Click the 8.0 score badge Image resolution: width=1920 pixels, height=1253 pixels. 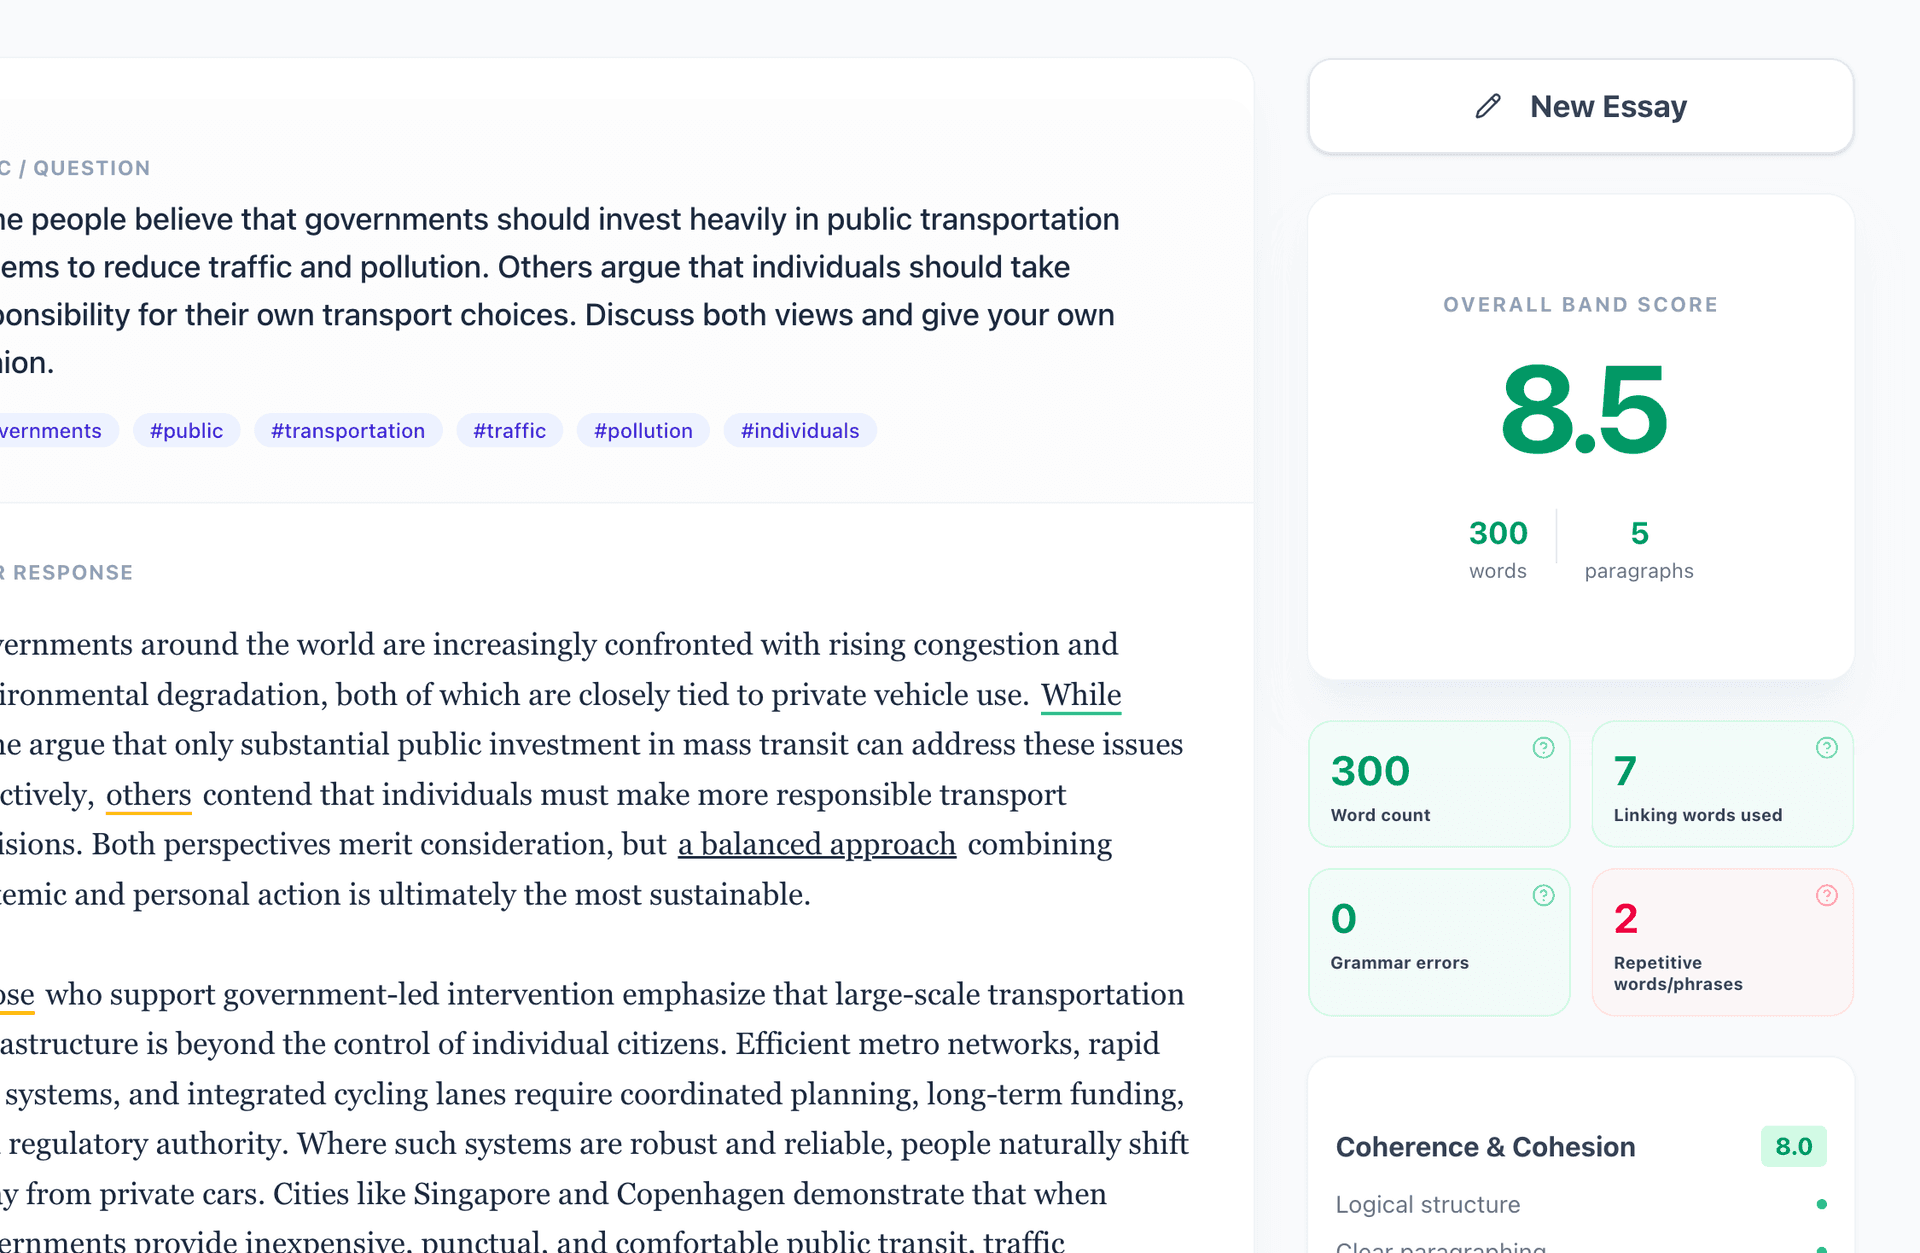(1794, 1147)
